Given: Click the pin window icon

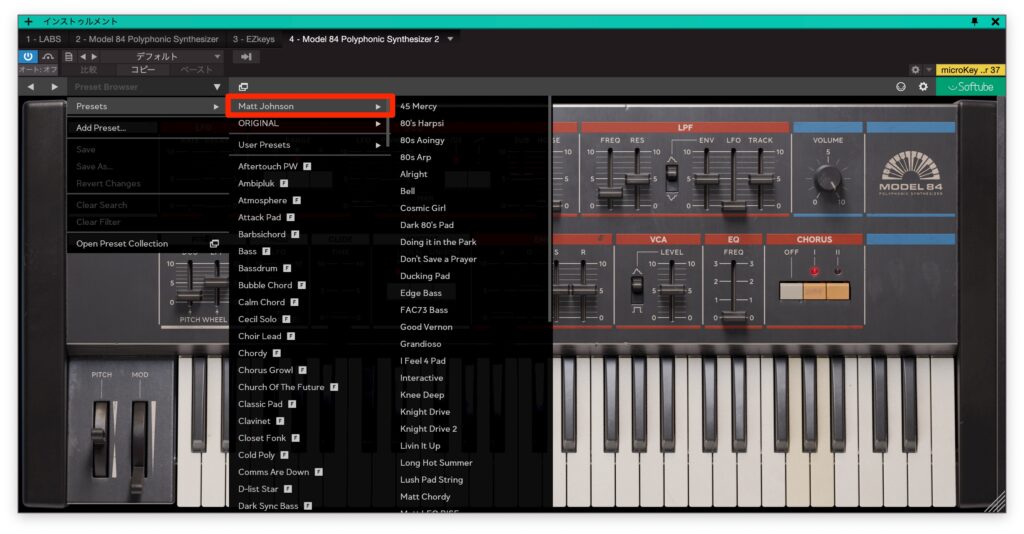Looking at the screenshot, I should point(975,21).
